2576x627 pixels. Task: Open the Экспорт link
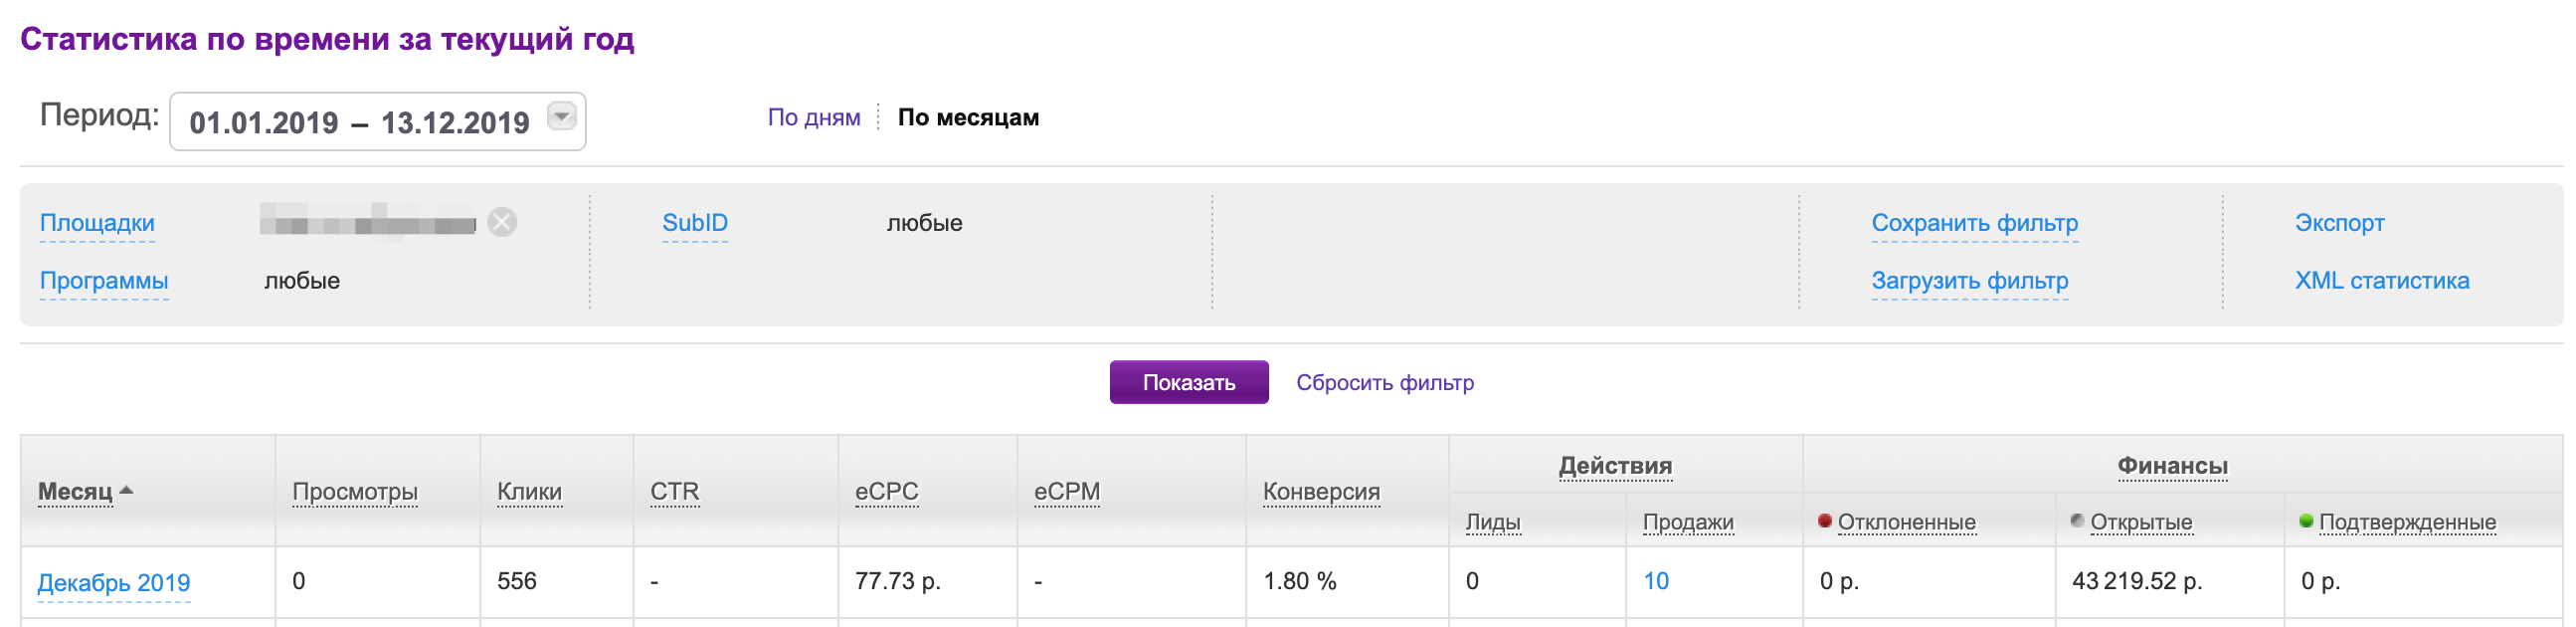[2338, 223]
